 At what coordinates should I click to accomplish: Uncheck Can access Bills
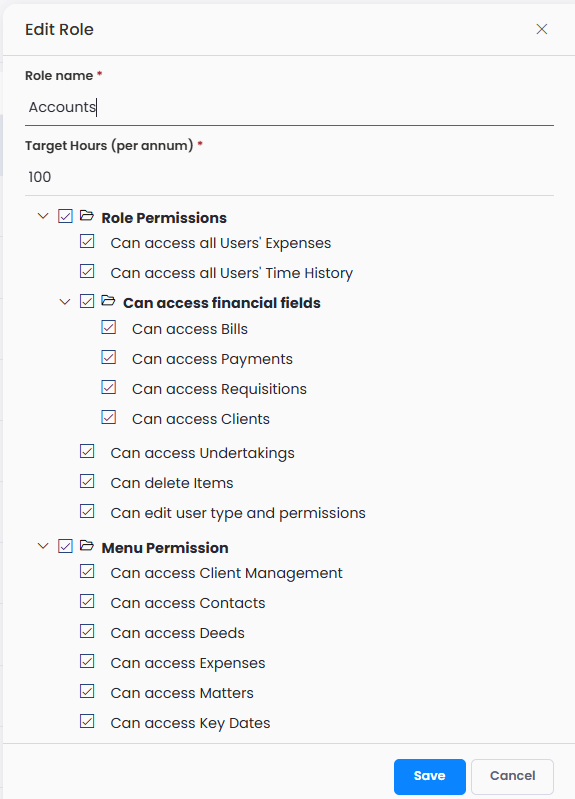pos(109,328)
